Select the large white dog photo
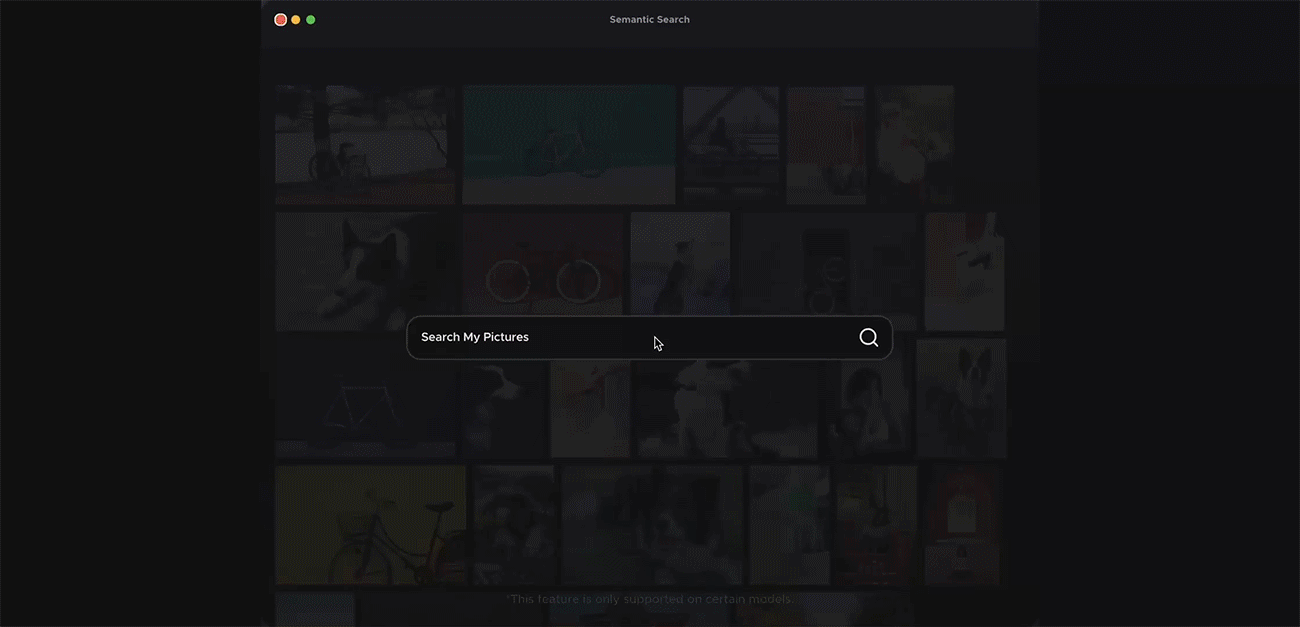The image size is (1300, 627). tap(725, 410)
